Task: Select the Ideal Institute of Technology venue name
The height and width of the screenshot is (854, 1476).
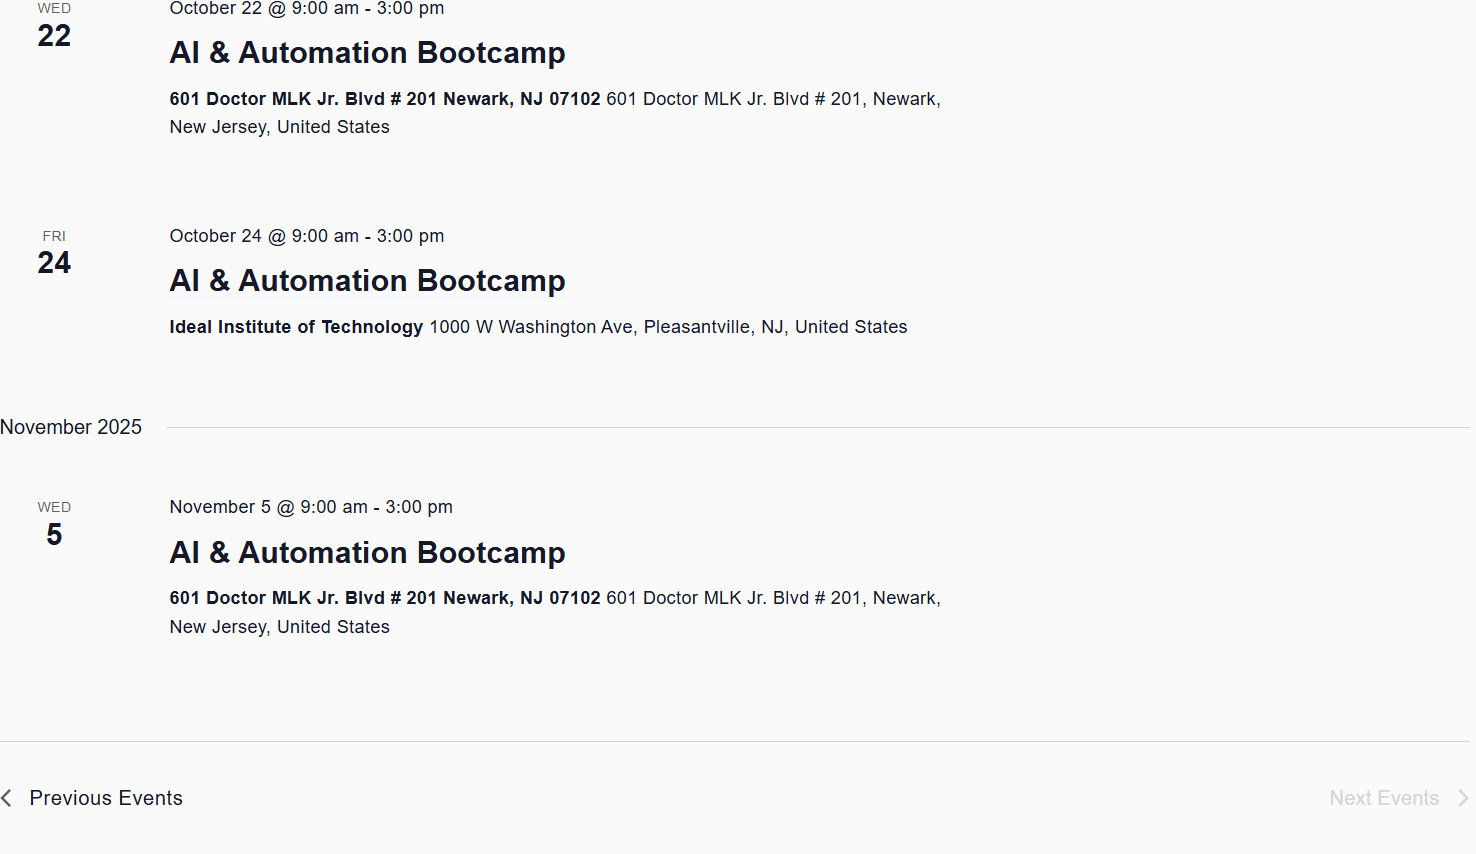Action: (x=296, y=327)
